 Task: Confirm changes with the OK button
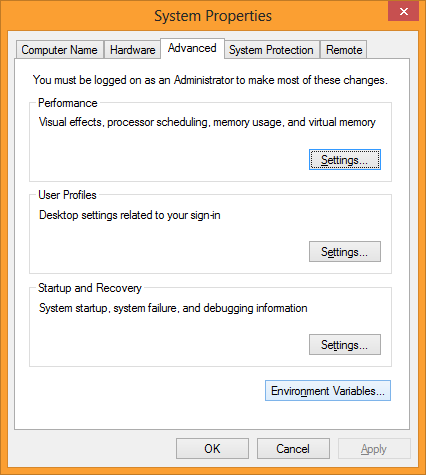212,449
